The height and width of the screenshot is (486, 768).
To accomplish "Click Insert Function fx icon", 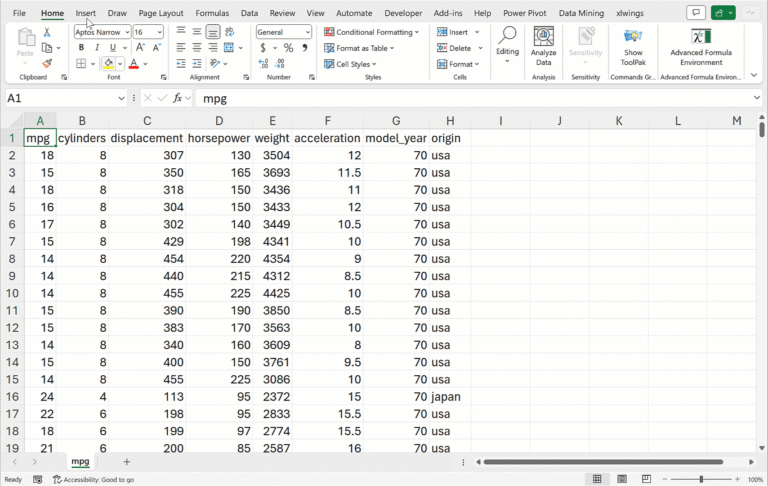I will (178, 98).
